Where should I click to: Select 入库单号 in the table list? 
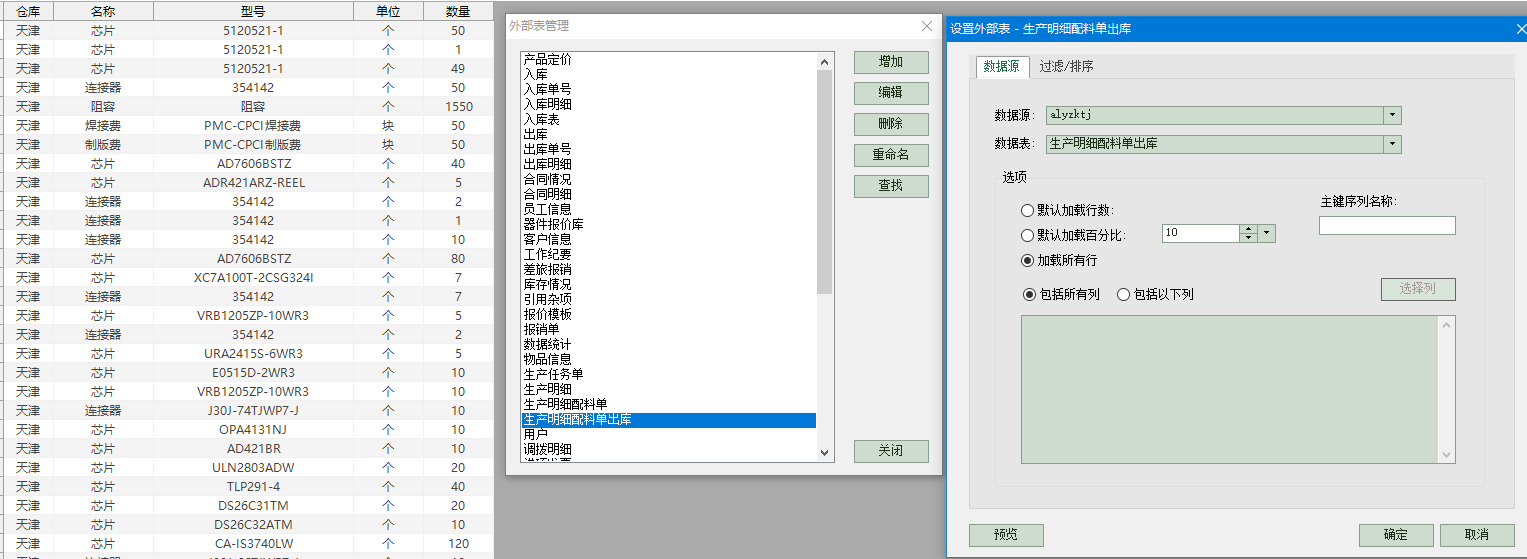click(668, 89)
